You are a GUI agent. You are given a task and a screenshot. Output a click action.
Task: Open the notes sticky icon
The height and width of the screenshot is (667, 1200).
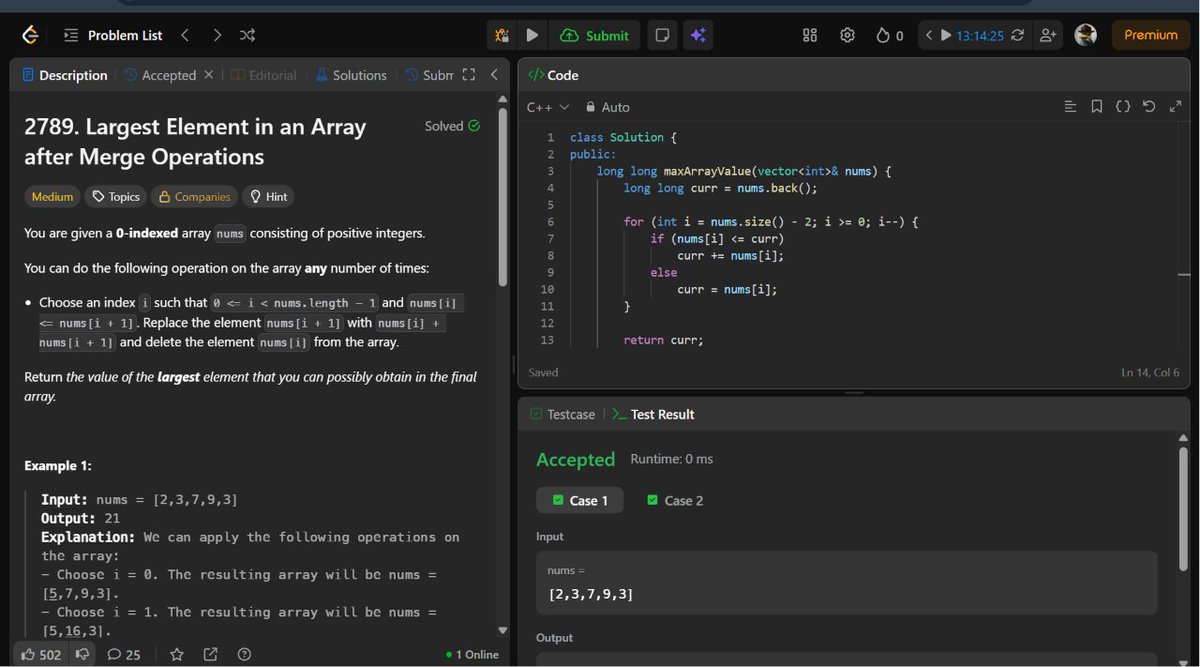pos(662,35)
